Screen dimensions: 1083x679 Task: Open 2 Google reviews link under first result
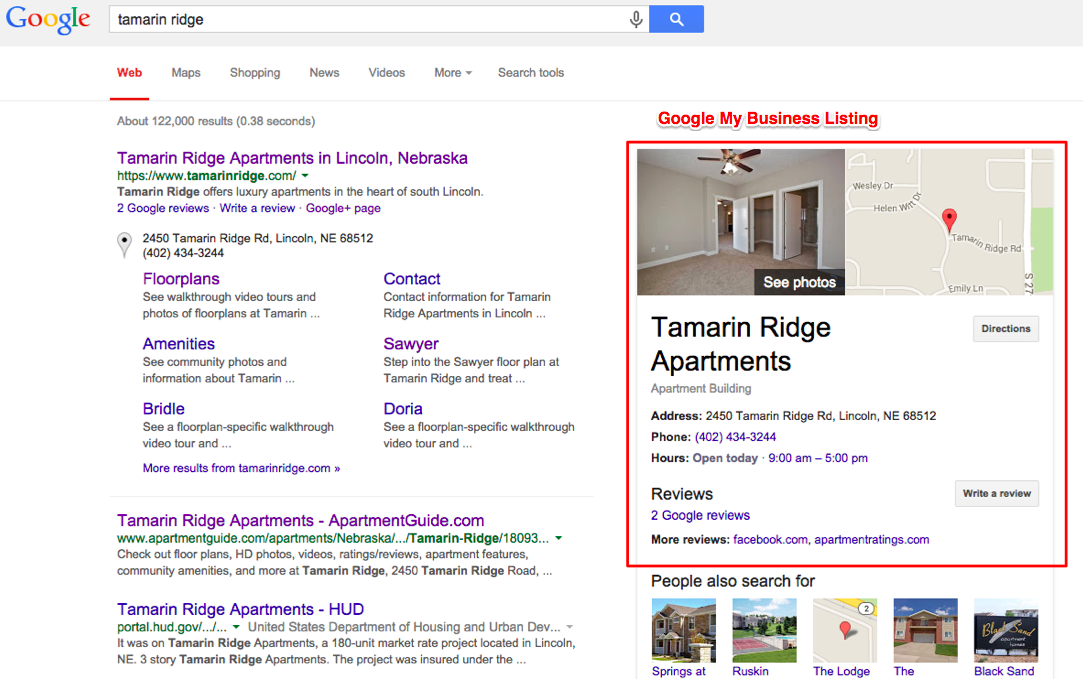(x=163, y=208)
